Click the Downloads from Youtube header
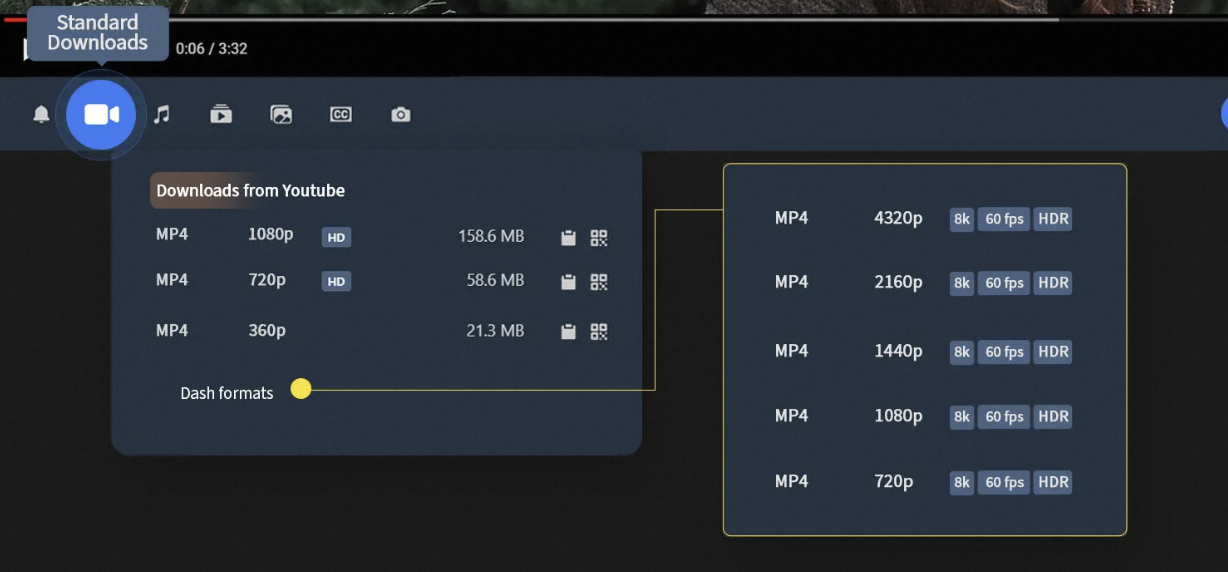 coord(250,190)
